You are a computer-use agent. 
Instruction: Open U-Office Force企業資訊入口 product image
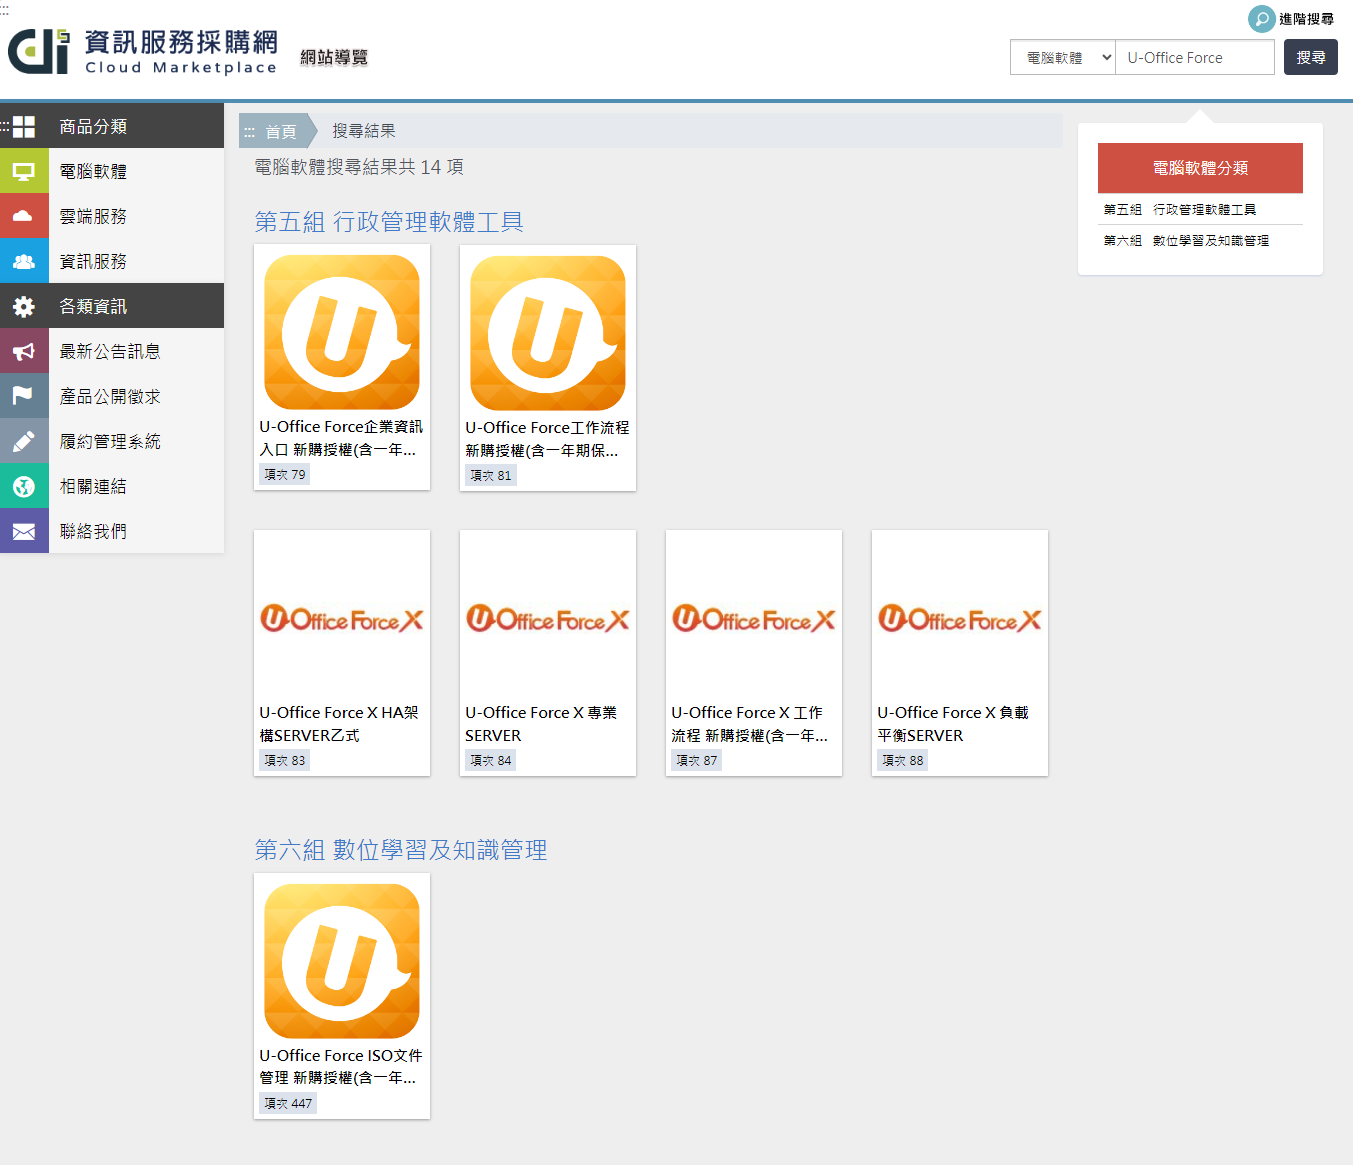pyautogui.click(x=342, y=332)
